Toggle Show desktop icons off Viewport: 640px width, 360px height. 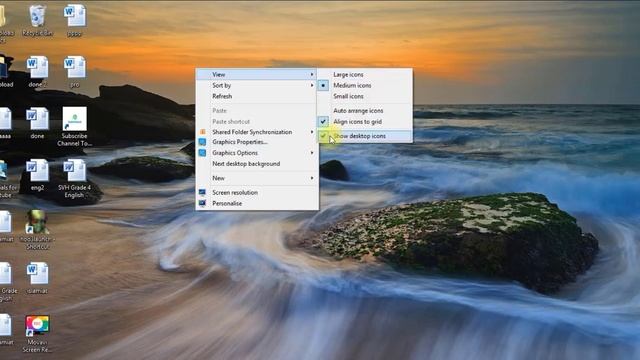coord(365,136)
